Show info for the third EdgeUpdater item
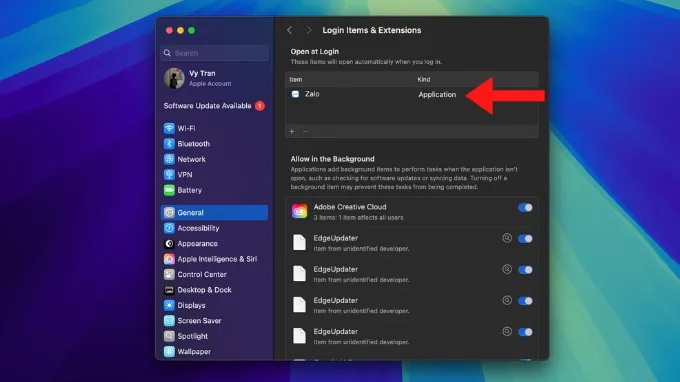Image resolution: width=680 pixels, height=382 pixels. point(507,300)
